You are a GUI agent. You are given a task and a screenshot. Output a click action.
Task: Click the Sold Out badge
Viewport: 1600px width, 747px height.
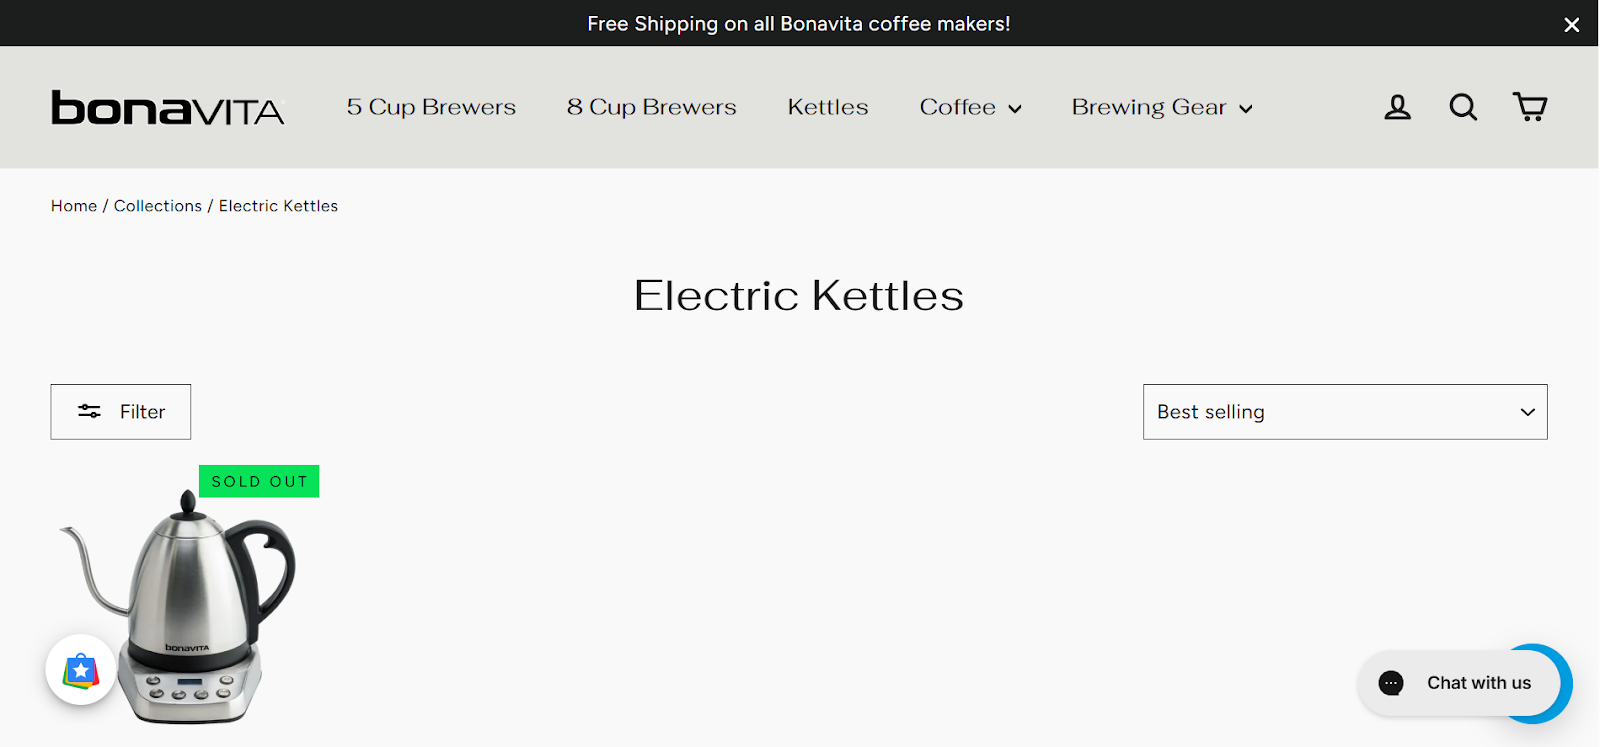(x=259, y=481)
